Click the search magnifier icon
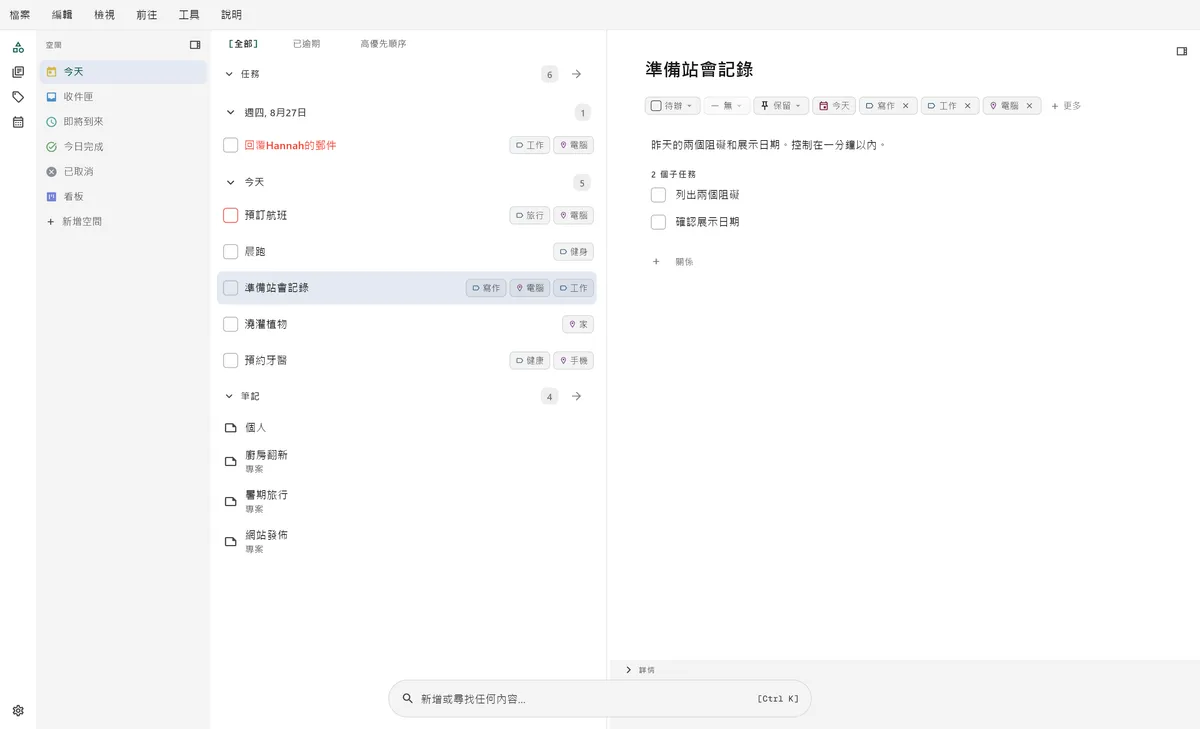This screenshot has height=729, width=1200. coord(407,699)
